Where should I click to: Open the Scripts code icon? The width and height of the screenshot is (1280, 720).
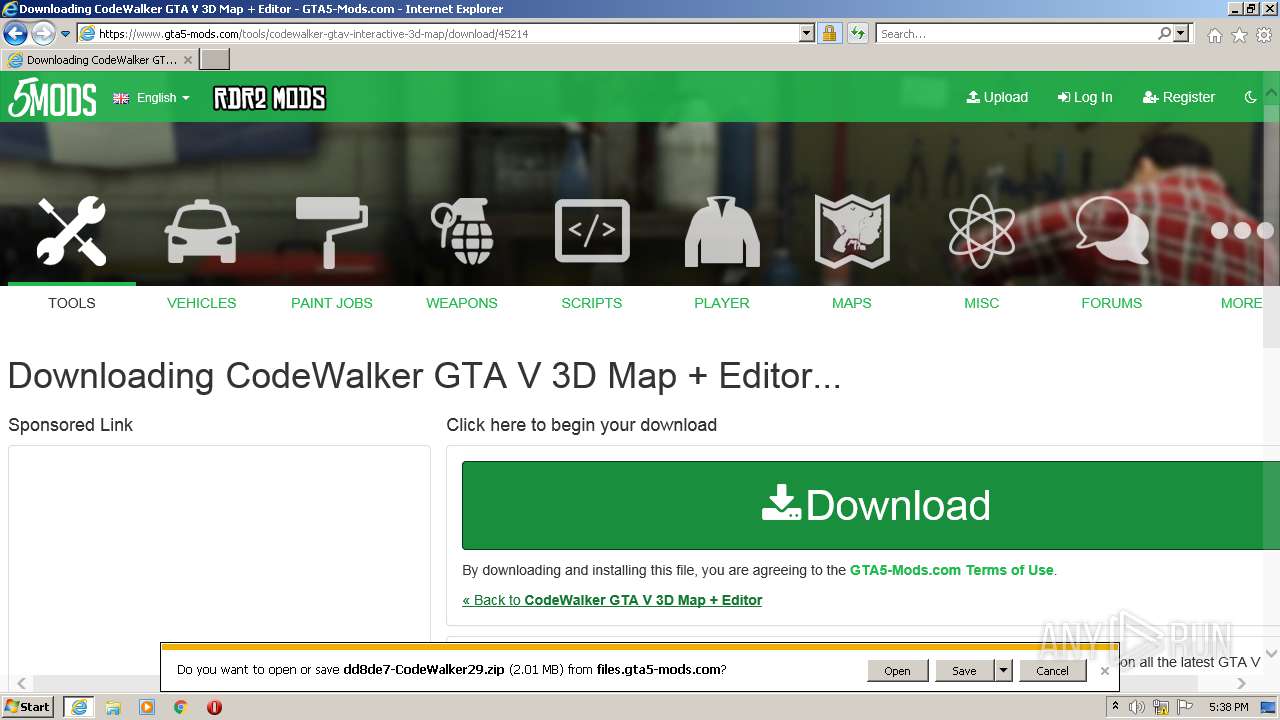coord(592,231)
